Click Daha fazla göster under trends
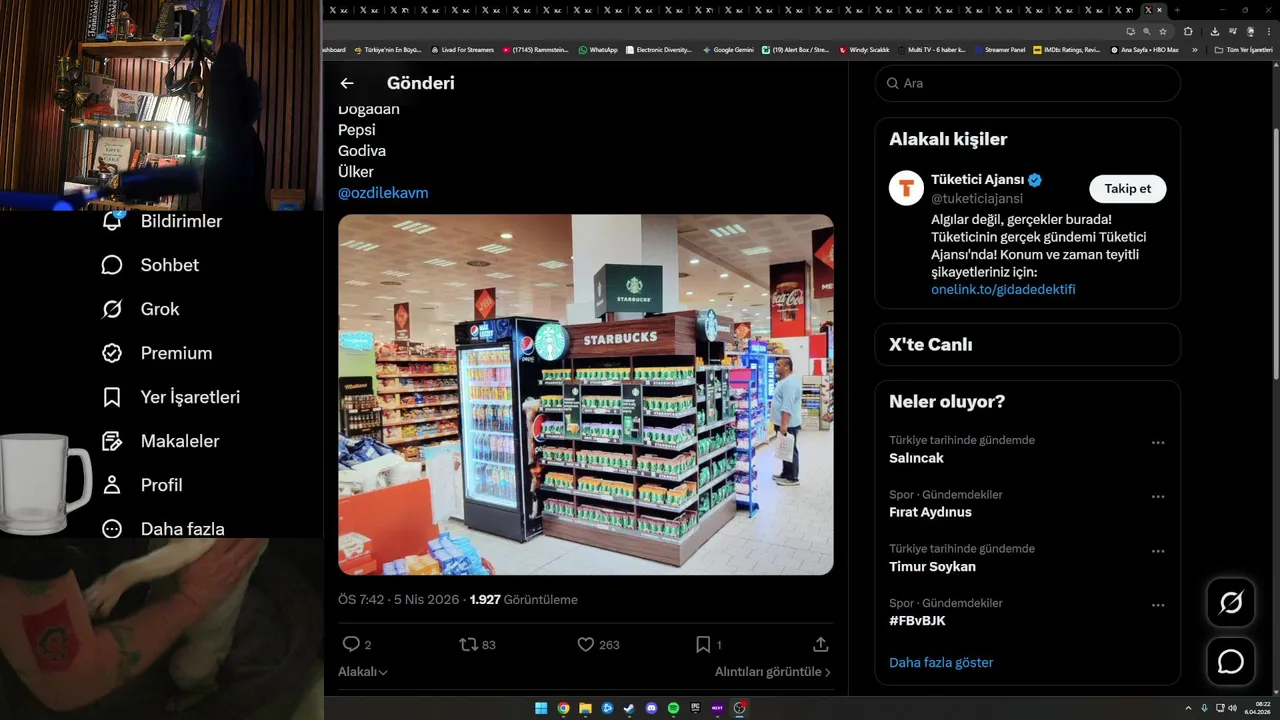Screen dimensions: 1280x720 941,662
